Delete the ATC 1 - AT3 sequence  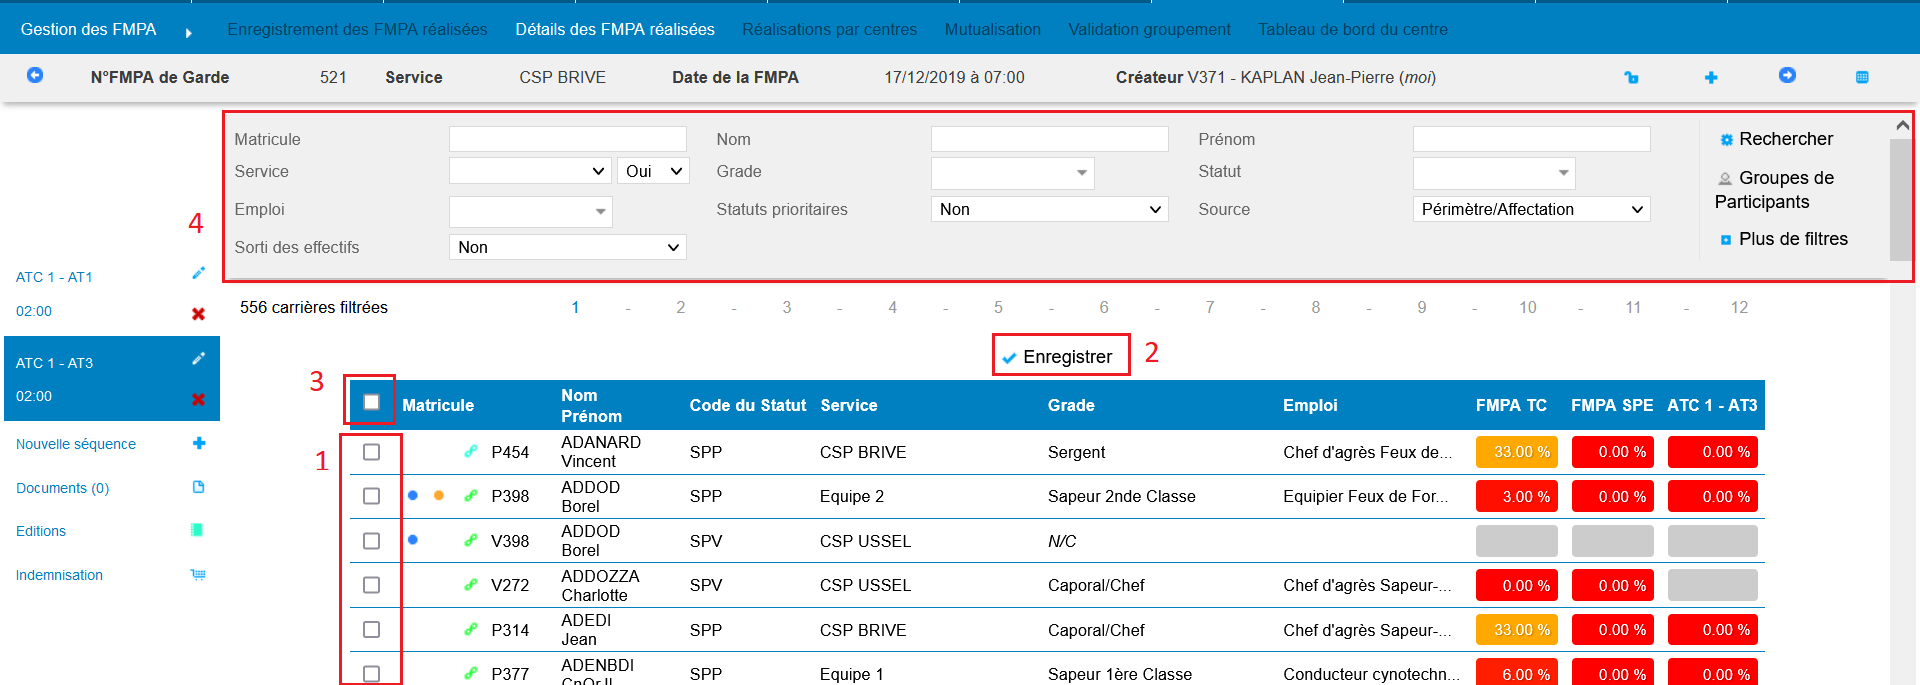click(198, 399)
